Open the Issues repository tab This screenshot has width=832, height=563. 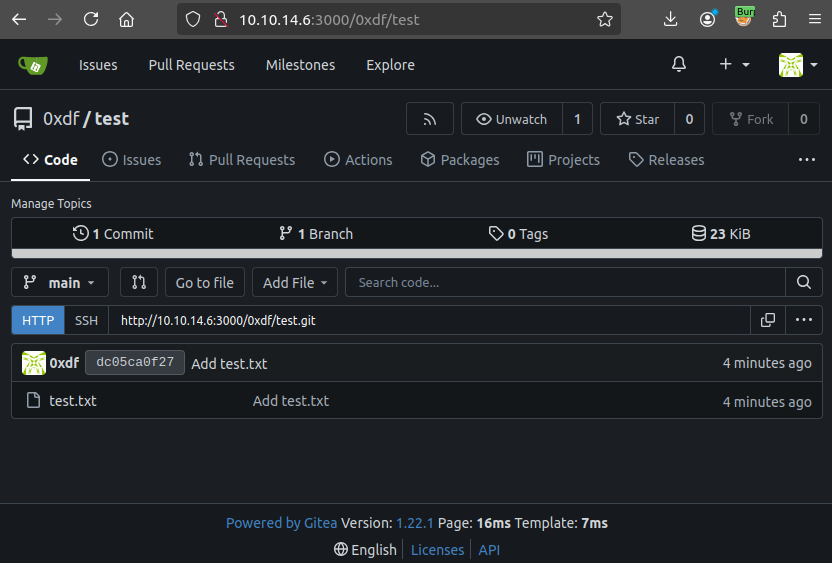(x=131, y=160)
